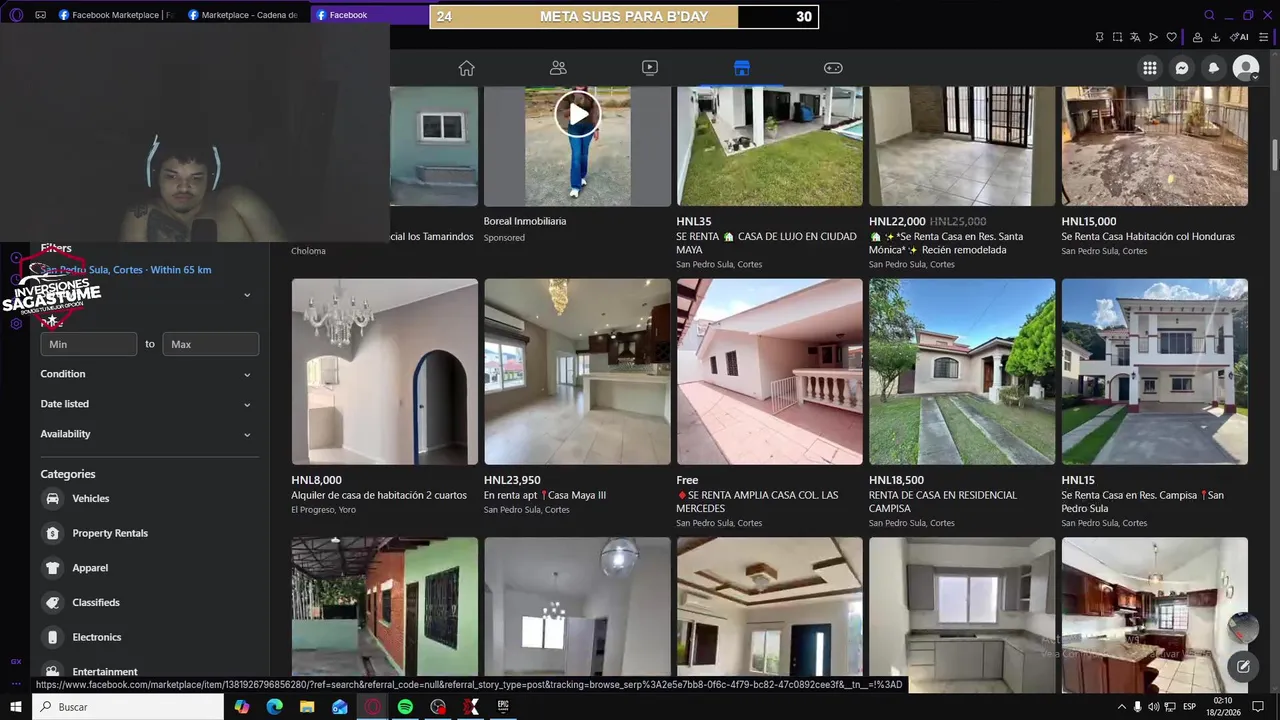Image resolution: width=1280 pixels, height=720 pixels.
Task: Go to the Facebook Home icon
Action: pos(466,68)
